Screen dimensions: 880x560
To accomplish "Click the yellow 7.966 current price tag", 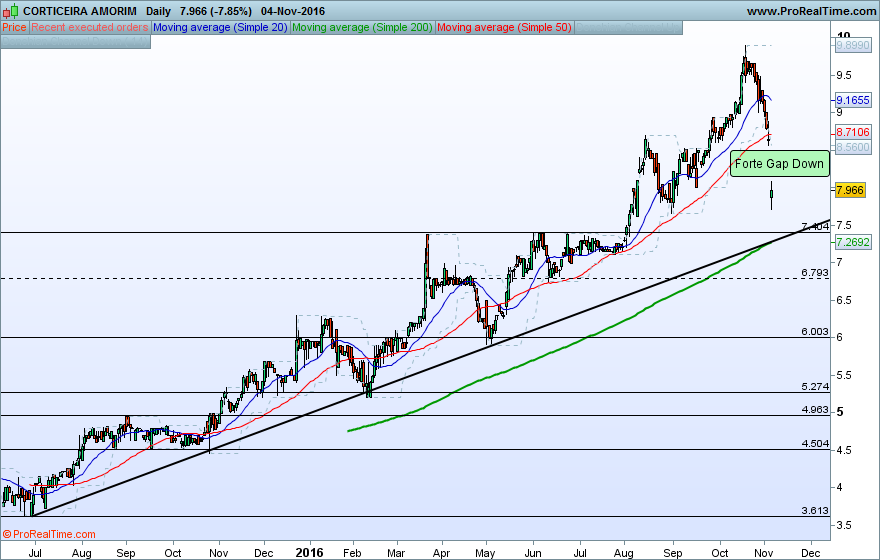I will [850, 190].
